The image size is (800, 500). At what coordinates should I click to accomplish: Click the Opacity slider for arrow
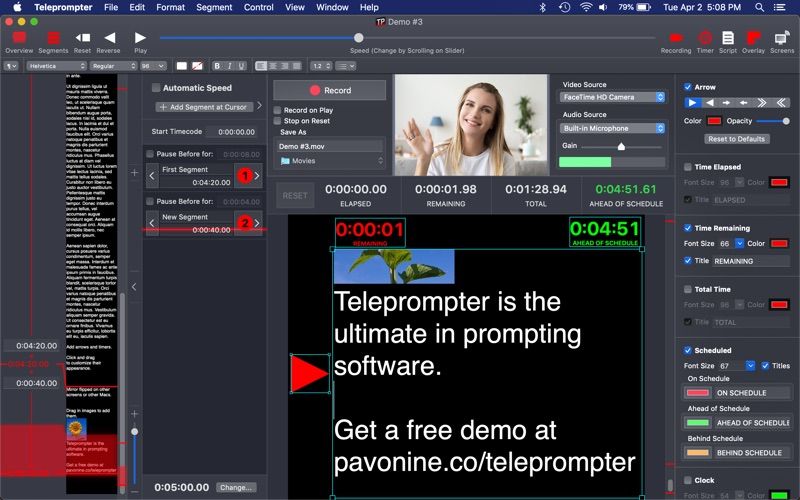773,121
